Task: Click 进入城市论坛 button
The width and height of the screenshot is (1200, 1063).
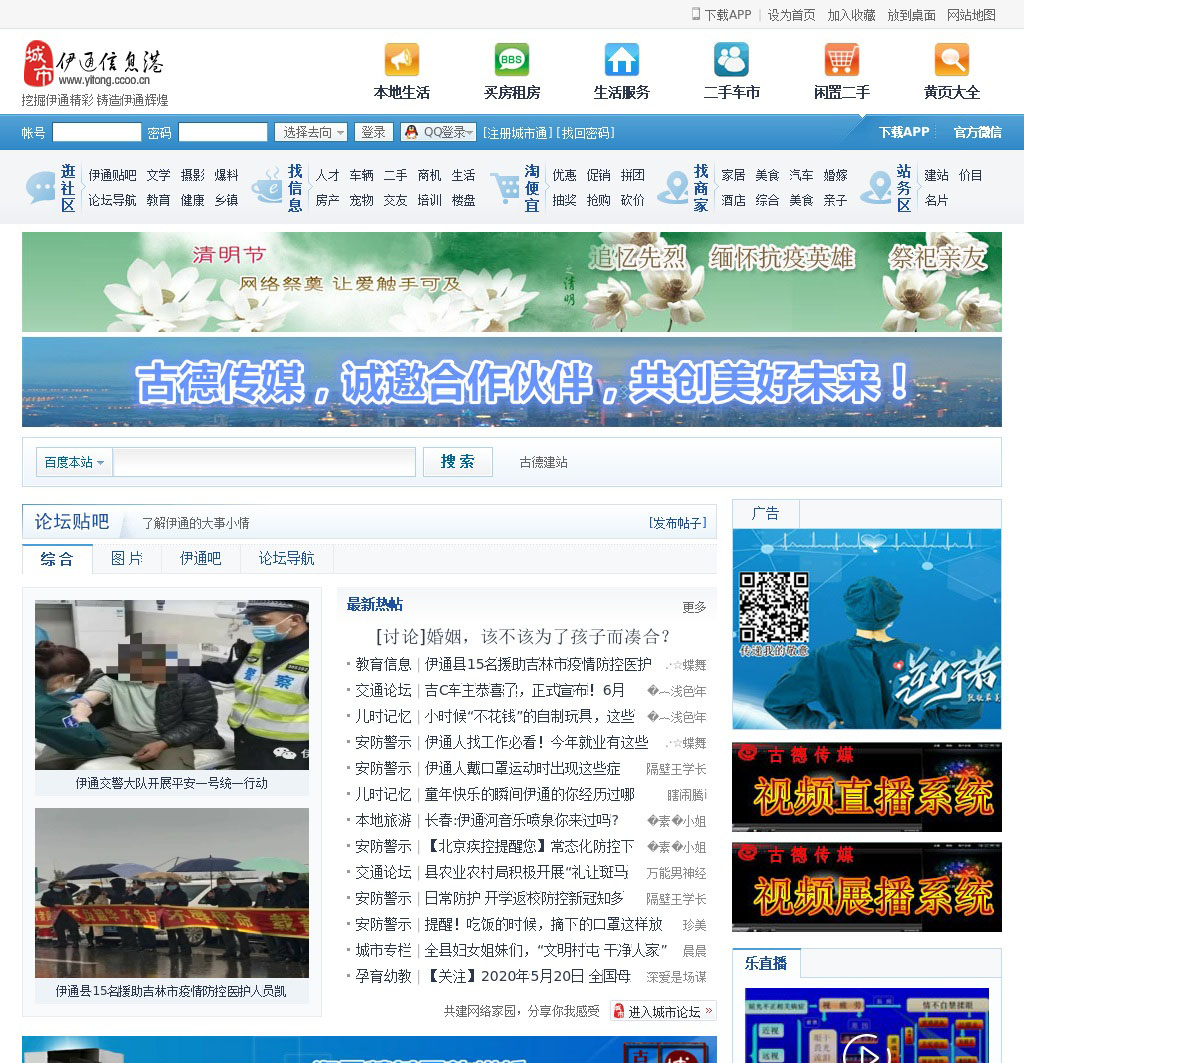Action: (x=663, y=1011)
